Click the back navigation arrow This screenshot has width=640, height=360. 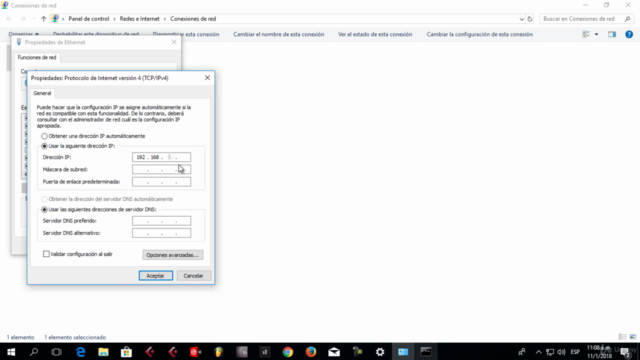[x=9, y=19]
